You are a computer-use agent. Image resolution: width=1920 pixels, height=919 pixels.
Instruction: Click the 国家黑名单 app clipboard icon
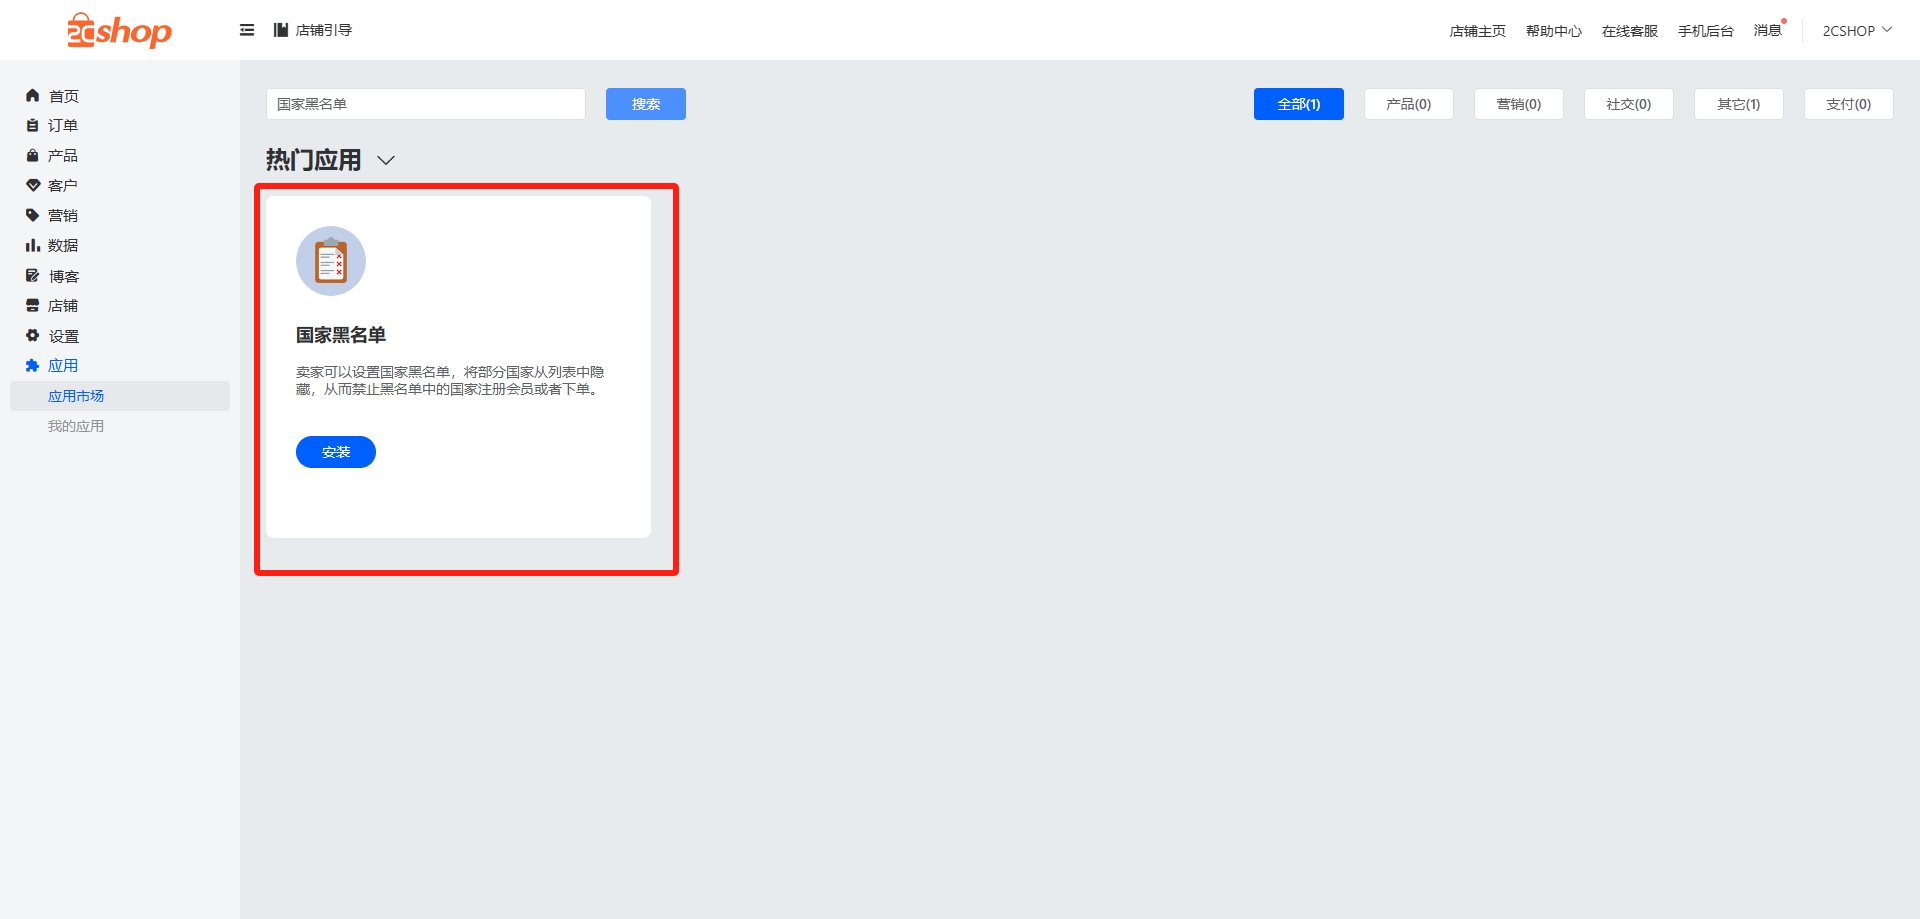tap(331, 261)
